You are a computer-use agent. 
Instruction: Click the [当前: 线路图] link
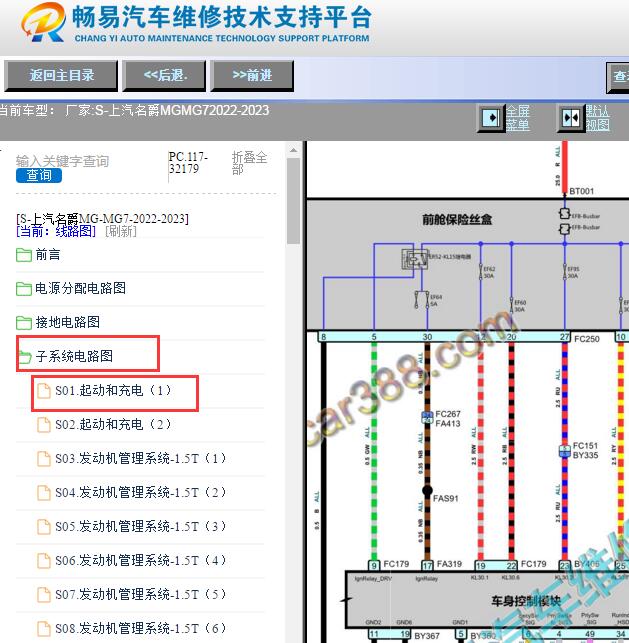coord(56,231)
